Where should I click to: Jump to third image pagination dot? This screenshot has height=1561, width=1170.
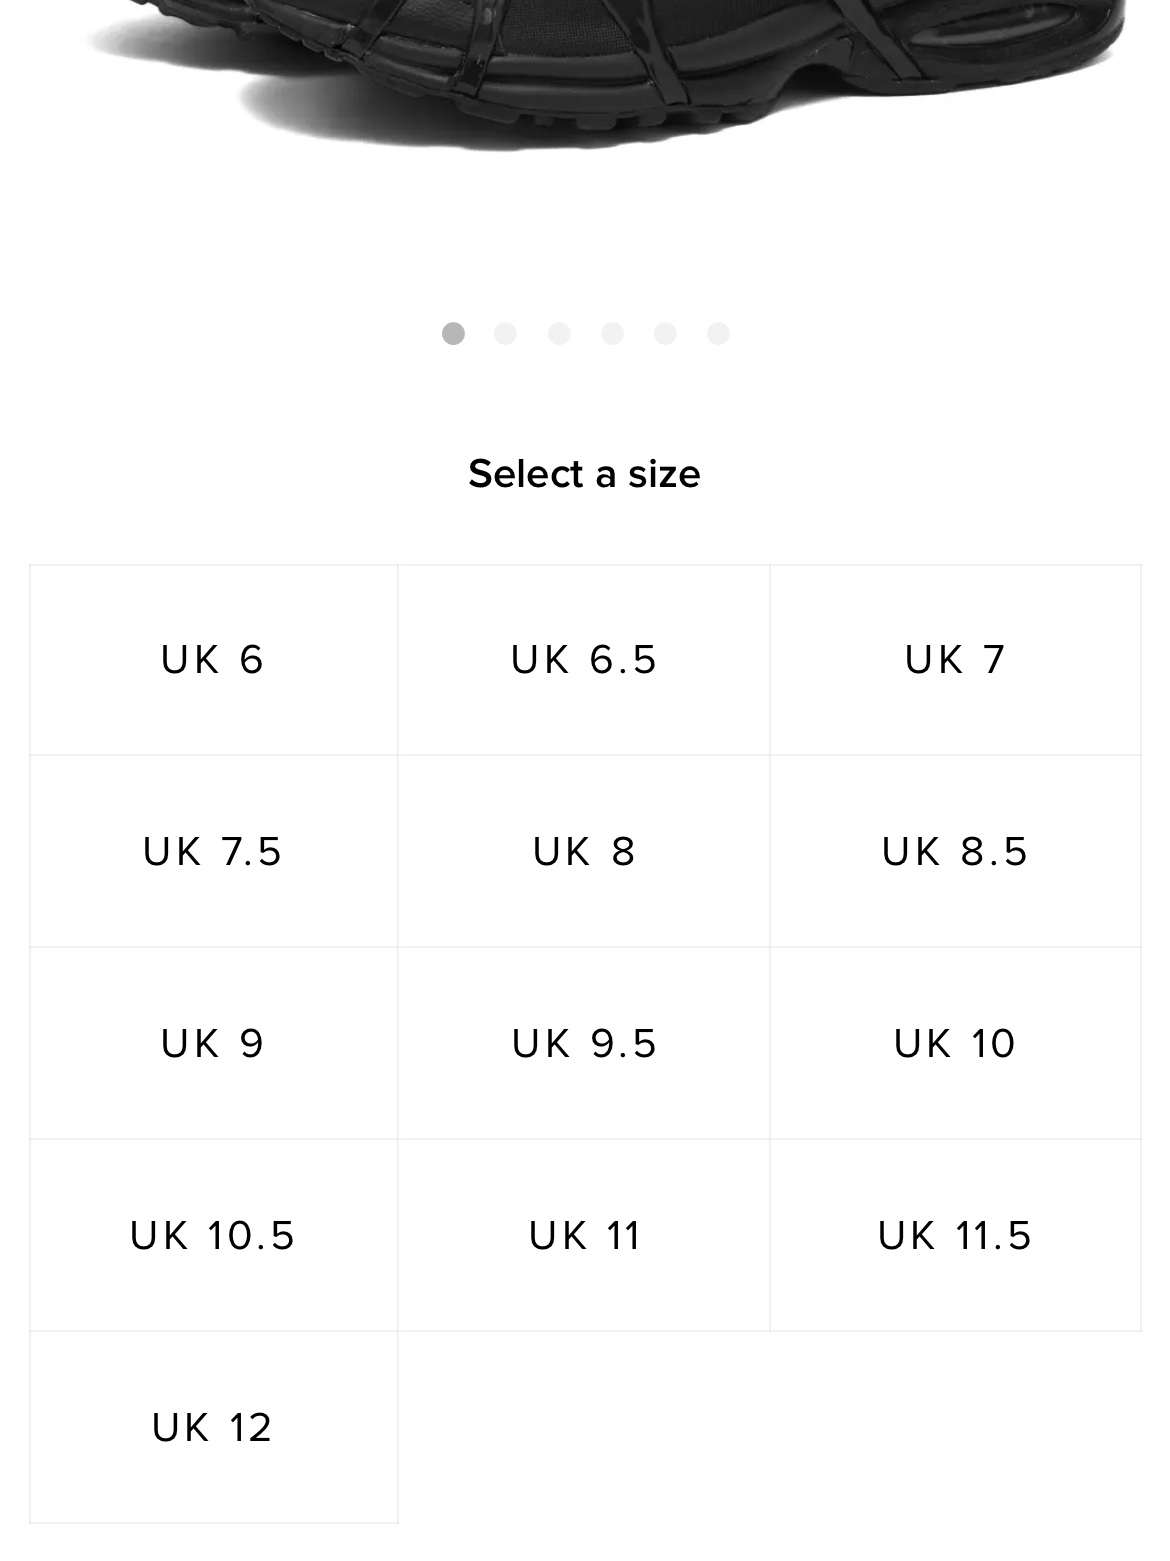(559, 333)
